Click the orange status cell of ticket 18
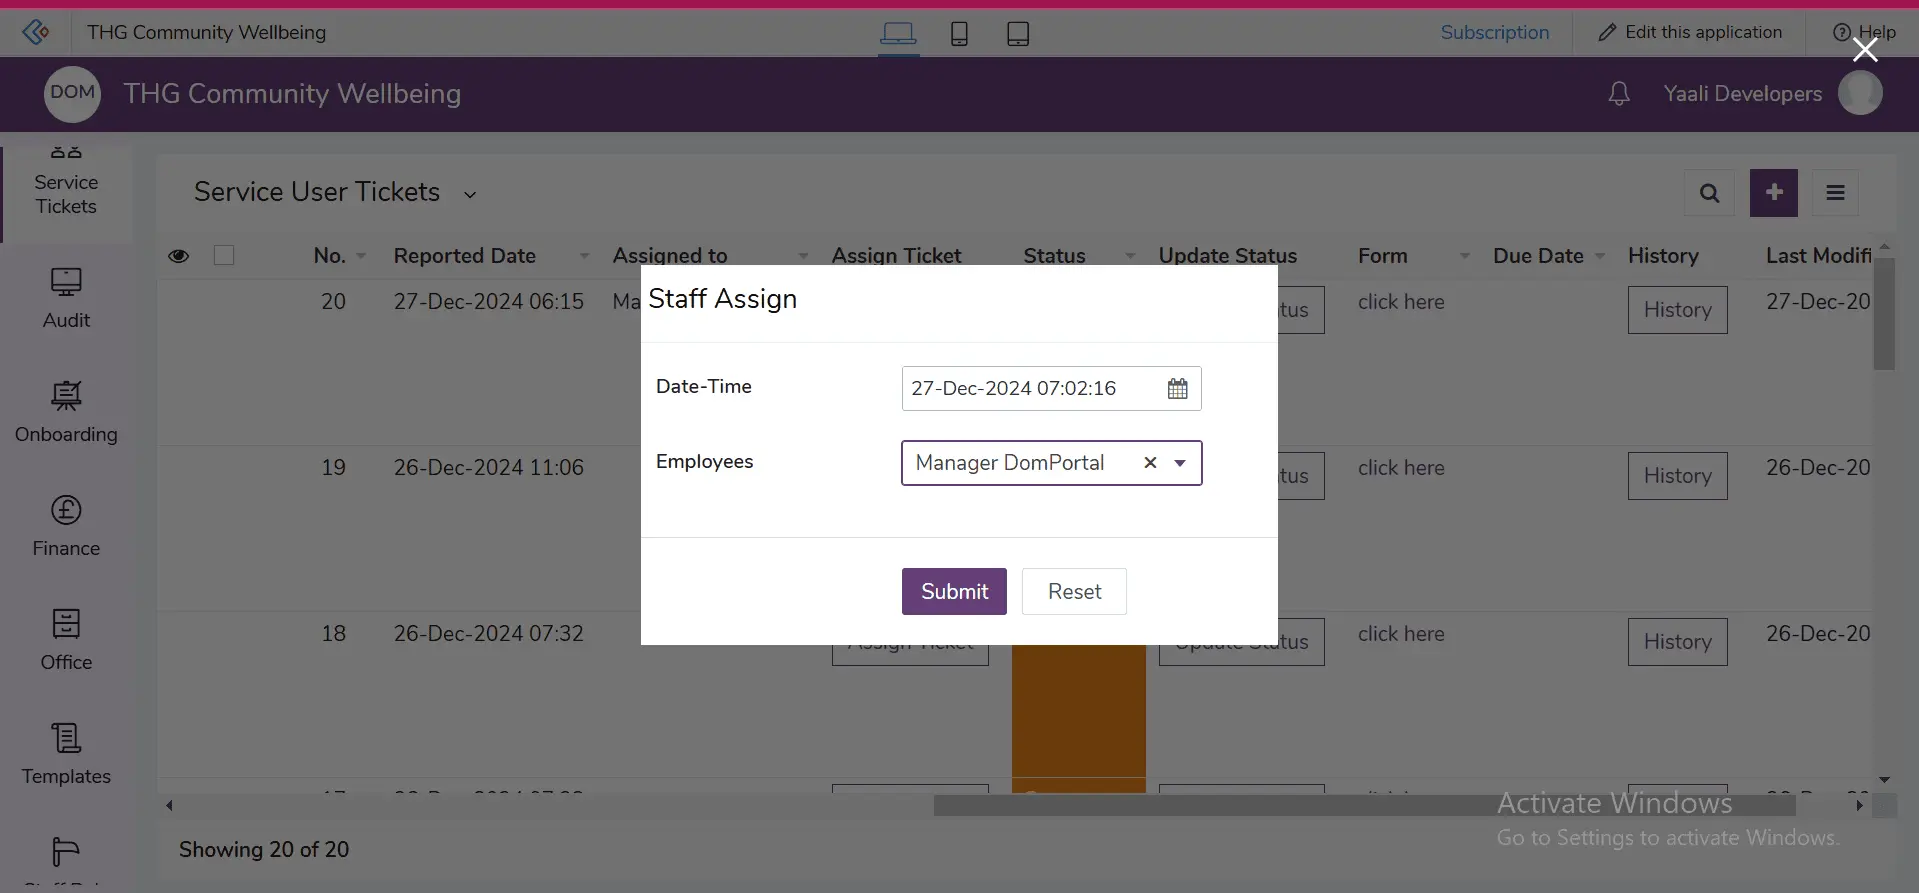 point(1078,710)
